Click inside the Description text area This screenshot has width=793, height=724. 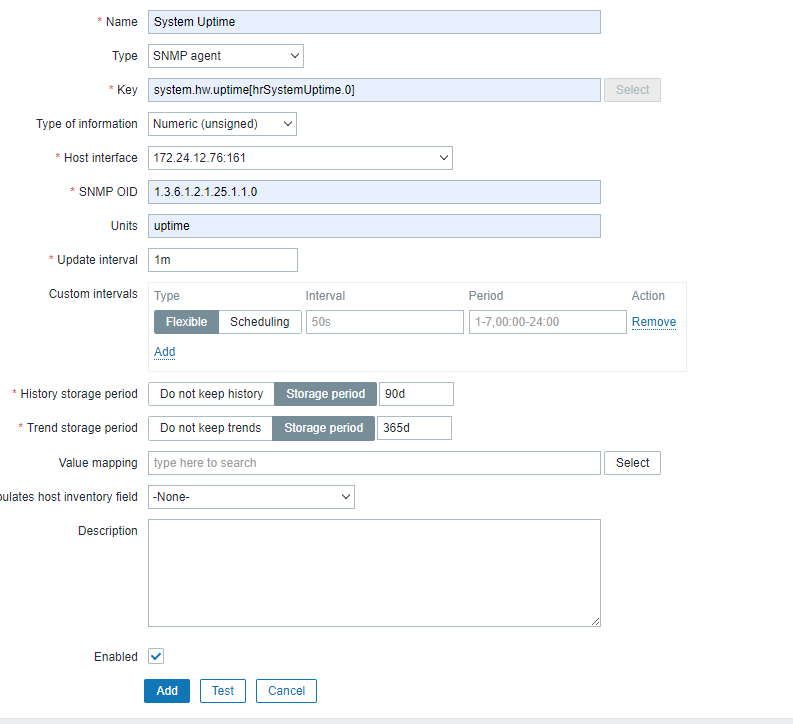click(x=374, y=573)
